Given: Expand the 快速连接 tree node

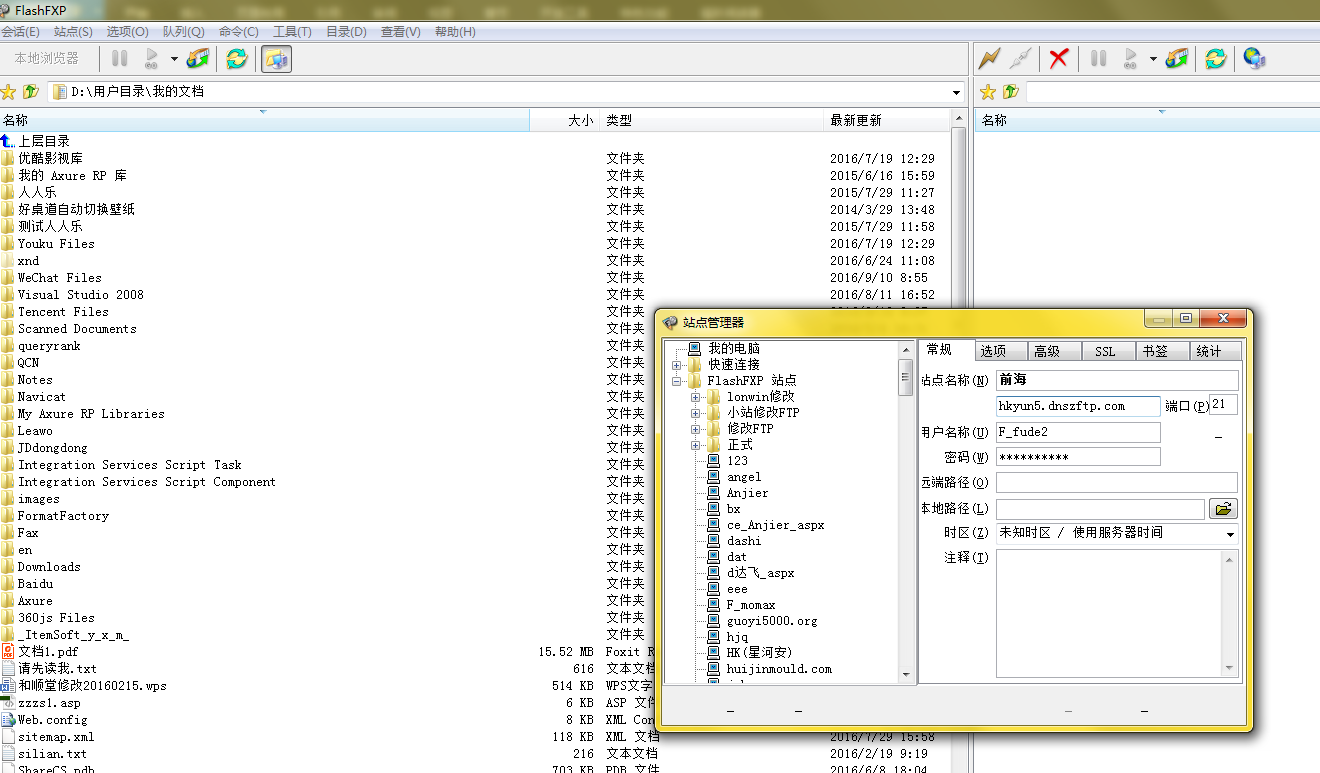Looking at the screenshot, I should point(677,365).
